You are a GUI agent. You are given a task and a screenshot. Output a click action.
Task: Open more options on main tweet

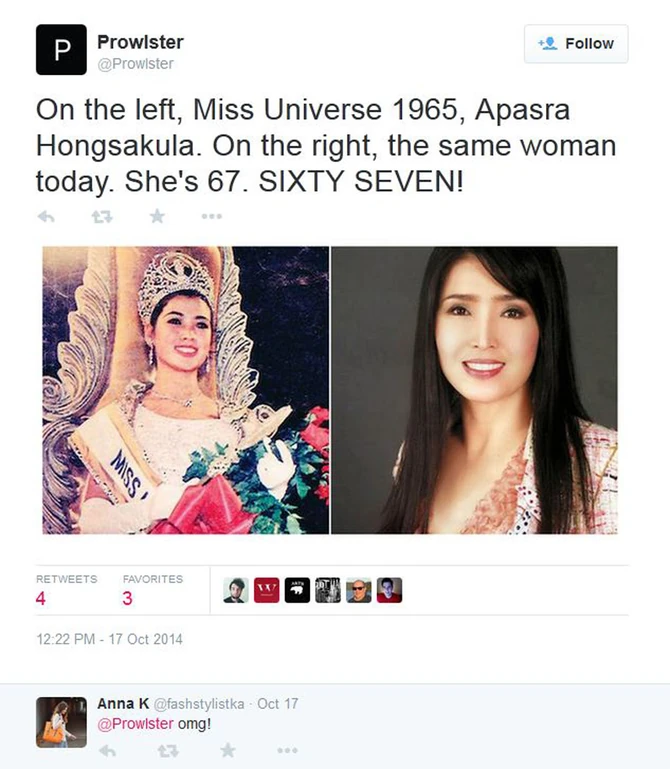tap(212, 216)
